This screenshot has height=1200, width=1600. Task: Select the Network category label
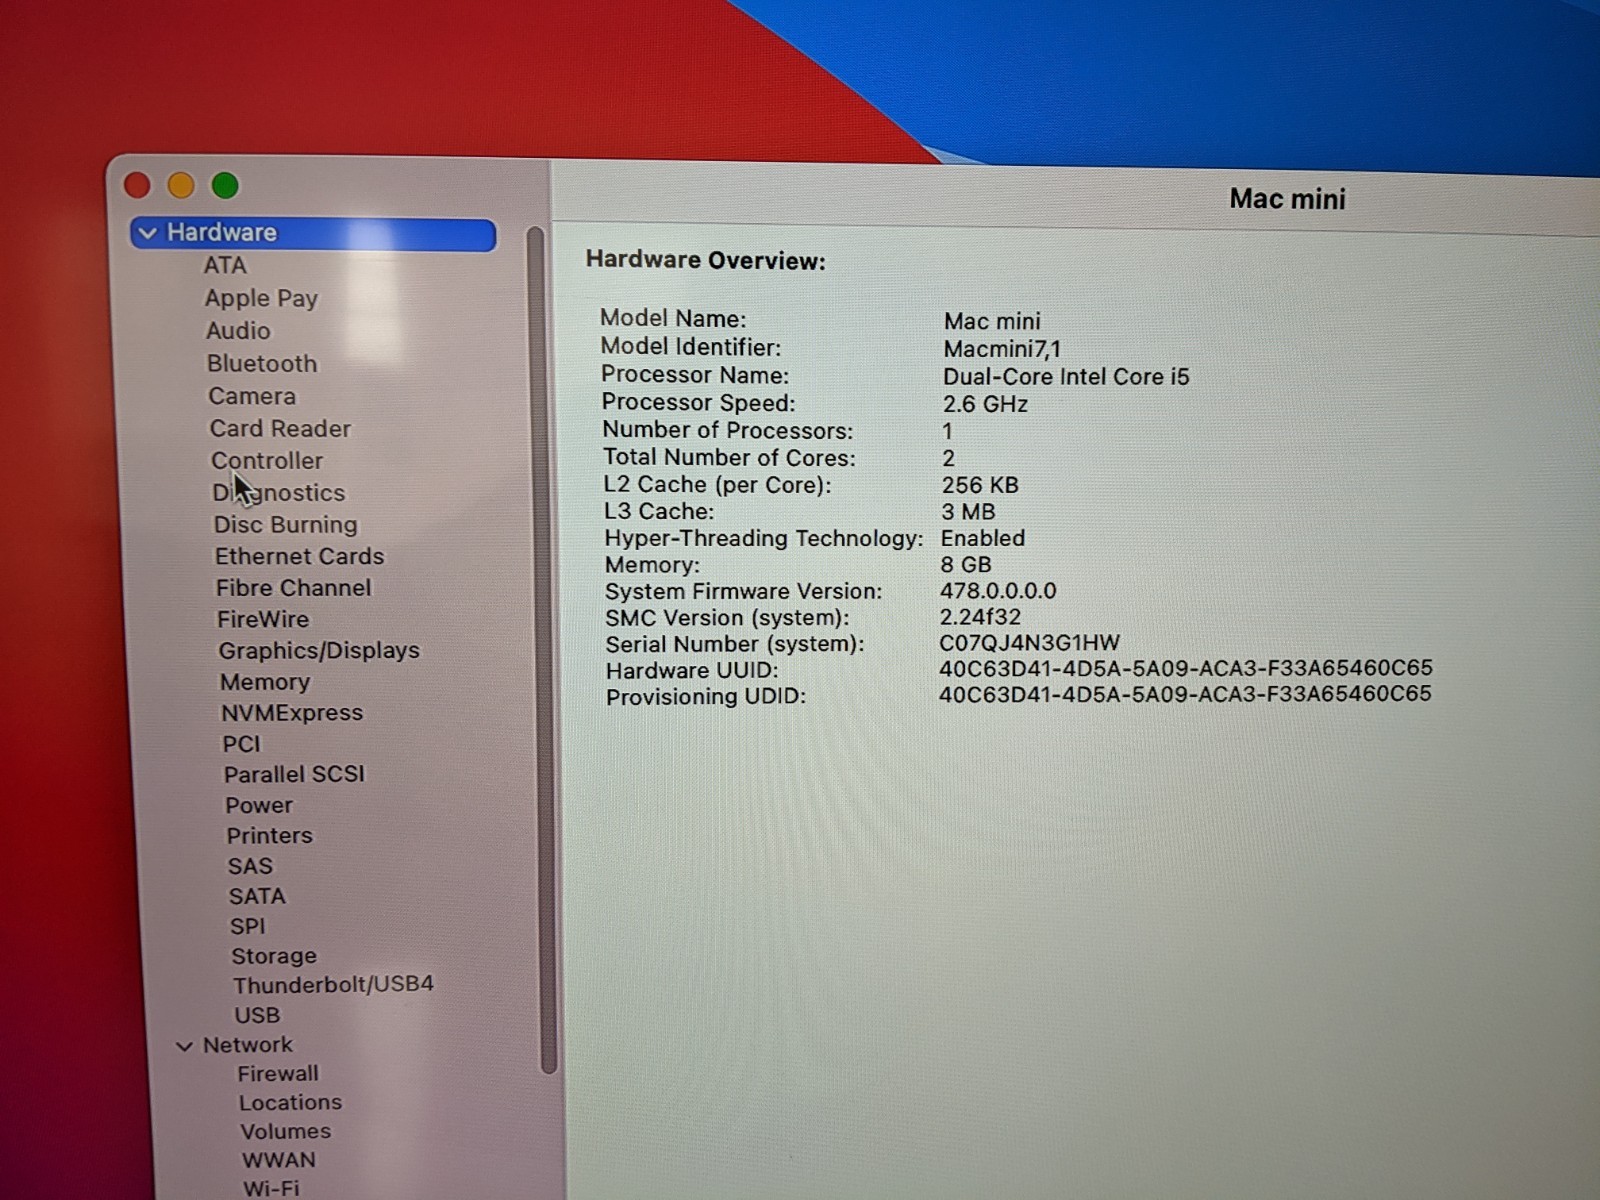[x=248, y=1045]
